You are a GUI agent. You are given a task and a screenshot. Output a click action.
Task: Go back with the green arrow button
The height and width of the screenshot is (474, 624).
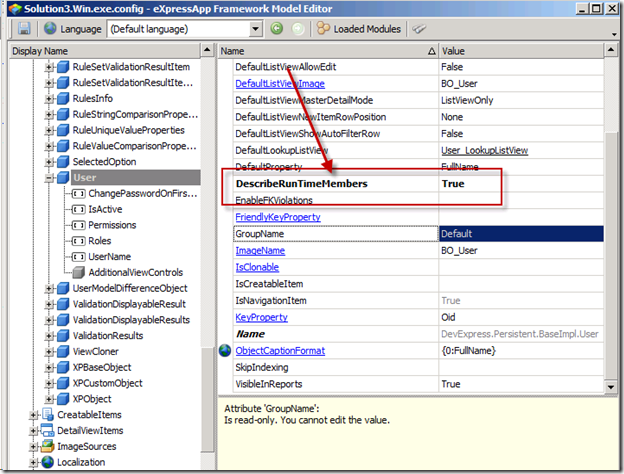[x=277, y=28]
